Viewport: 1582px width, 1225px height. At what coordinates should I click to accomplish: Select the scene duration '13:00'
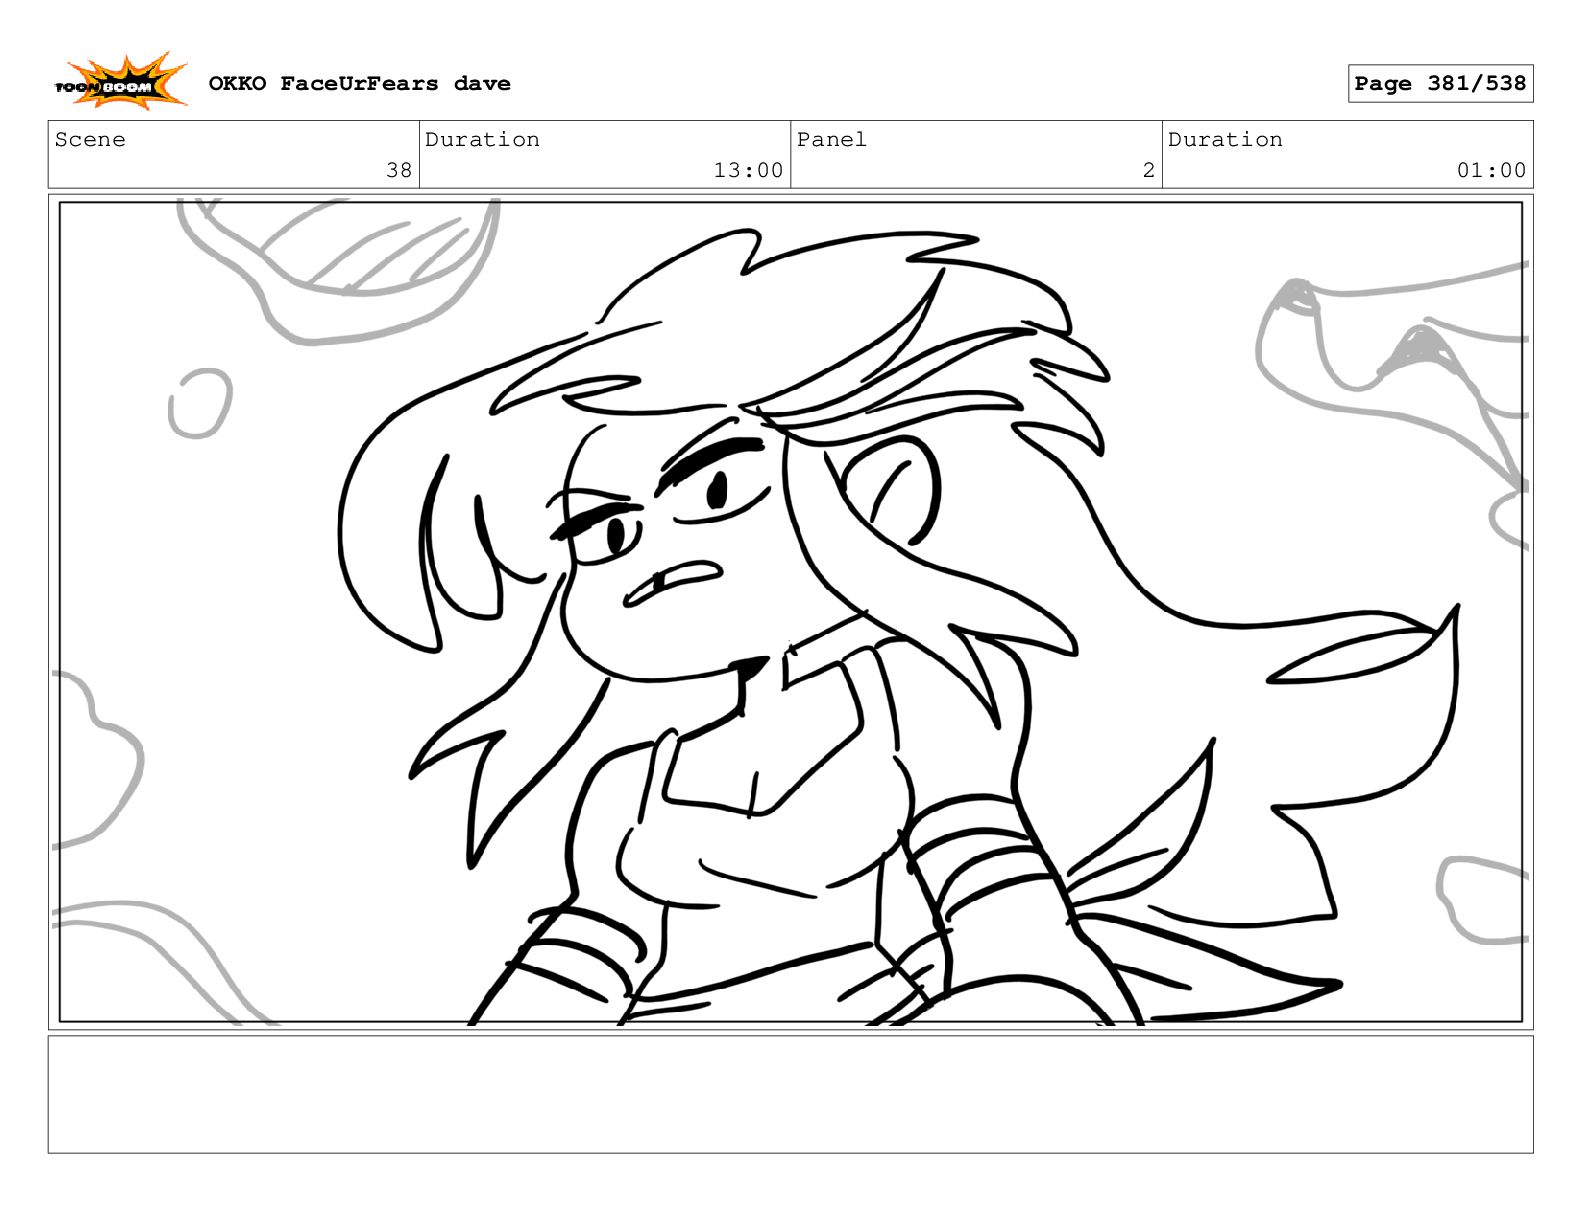click(748, 170)
